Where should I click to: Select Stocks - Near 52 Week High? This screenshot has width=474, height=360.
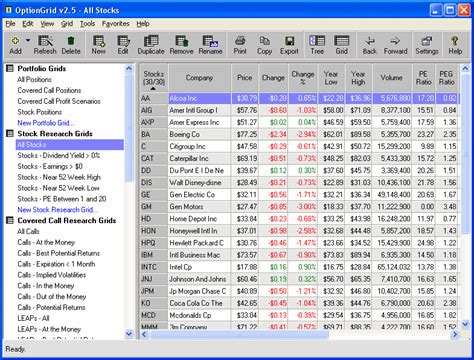59,177
